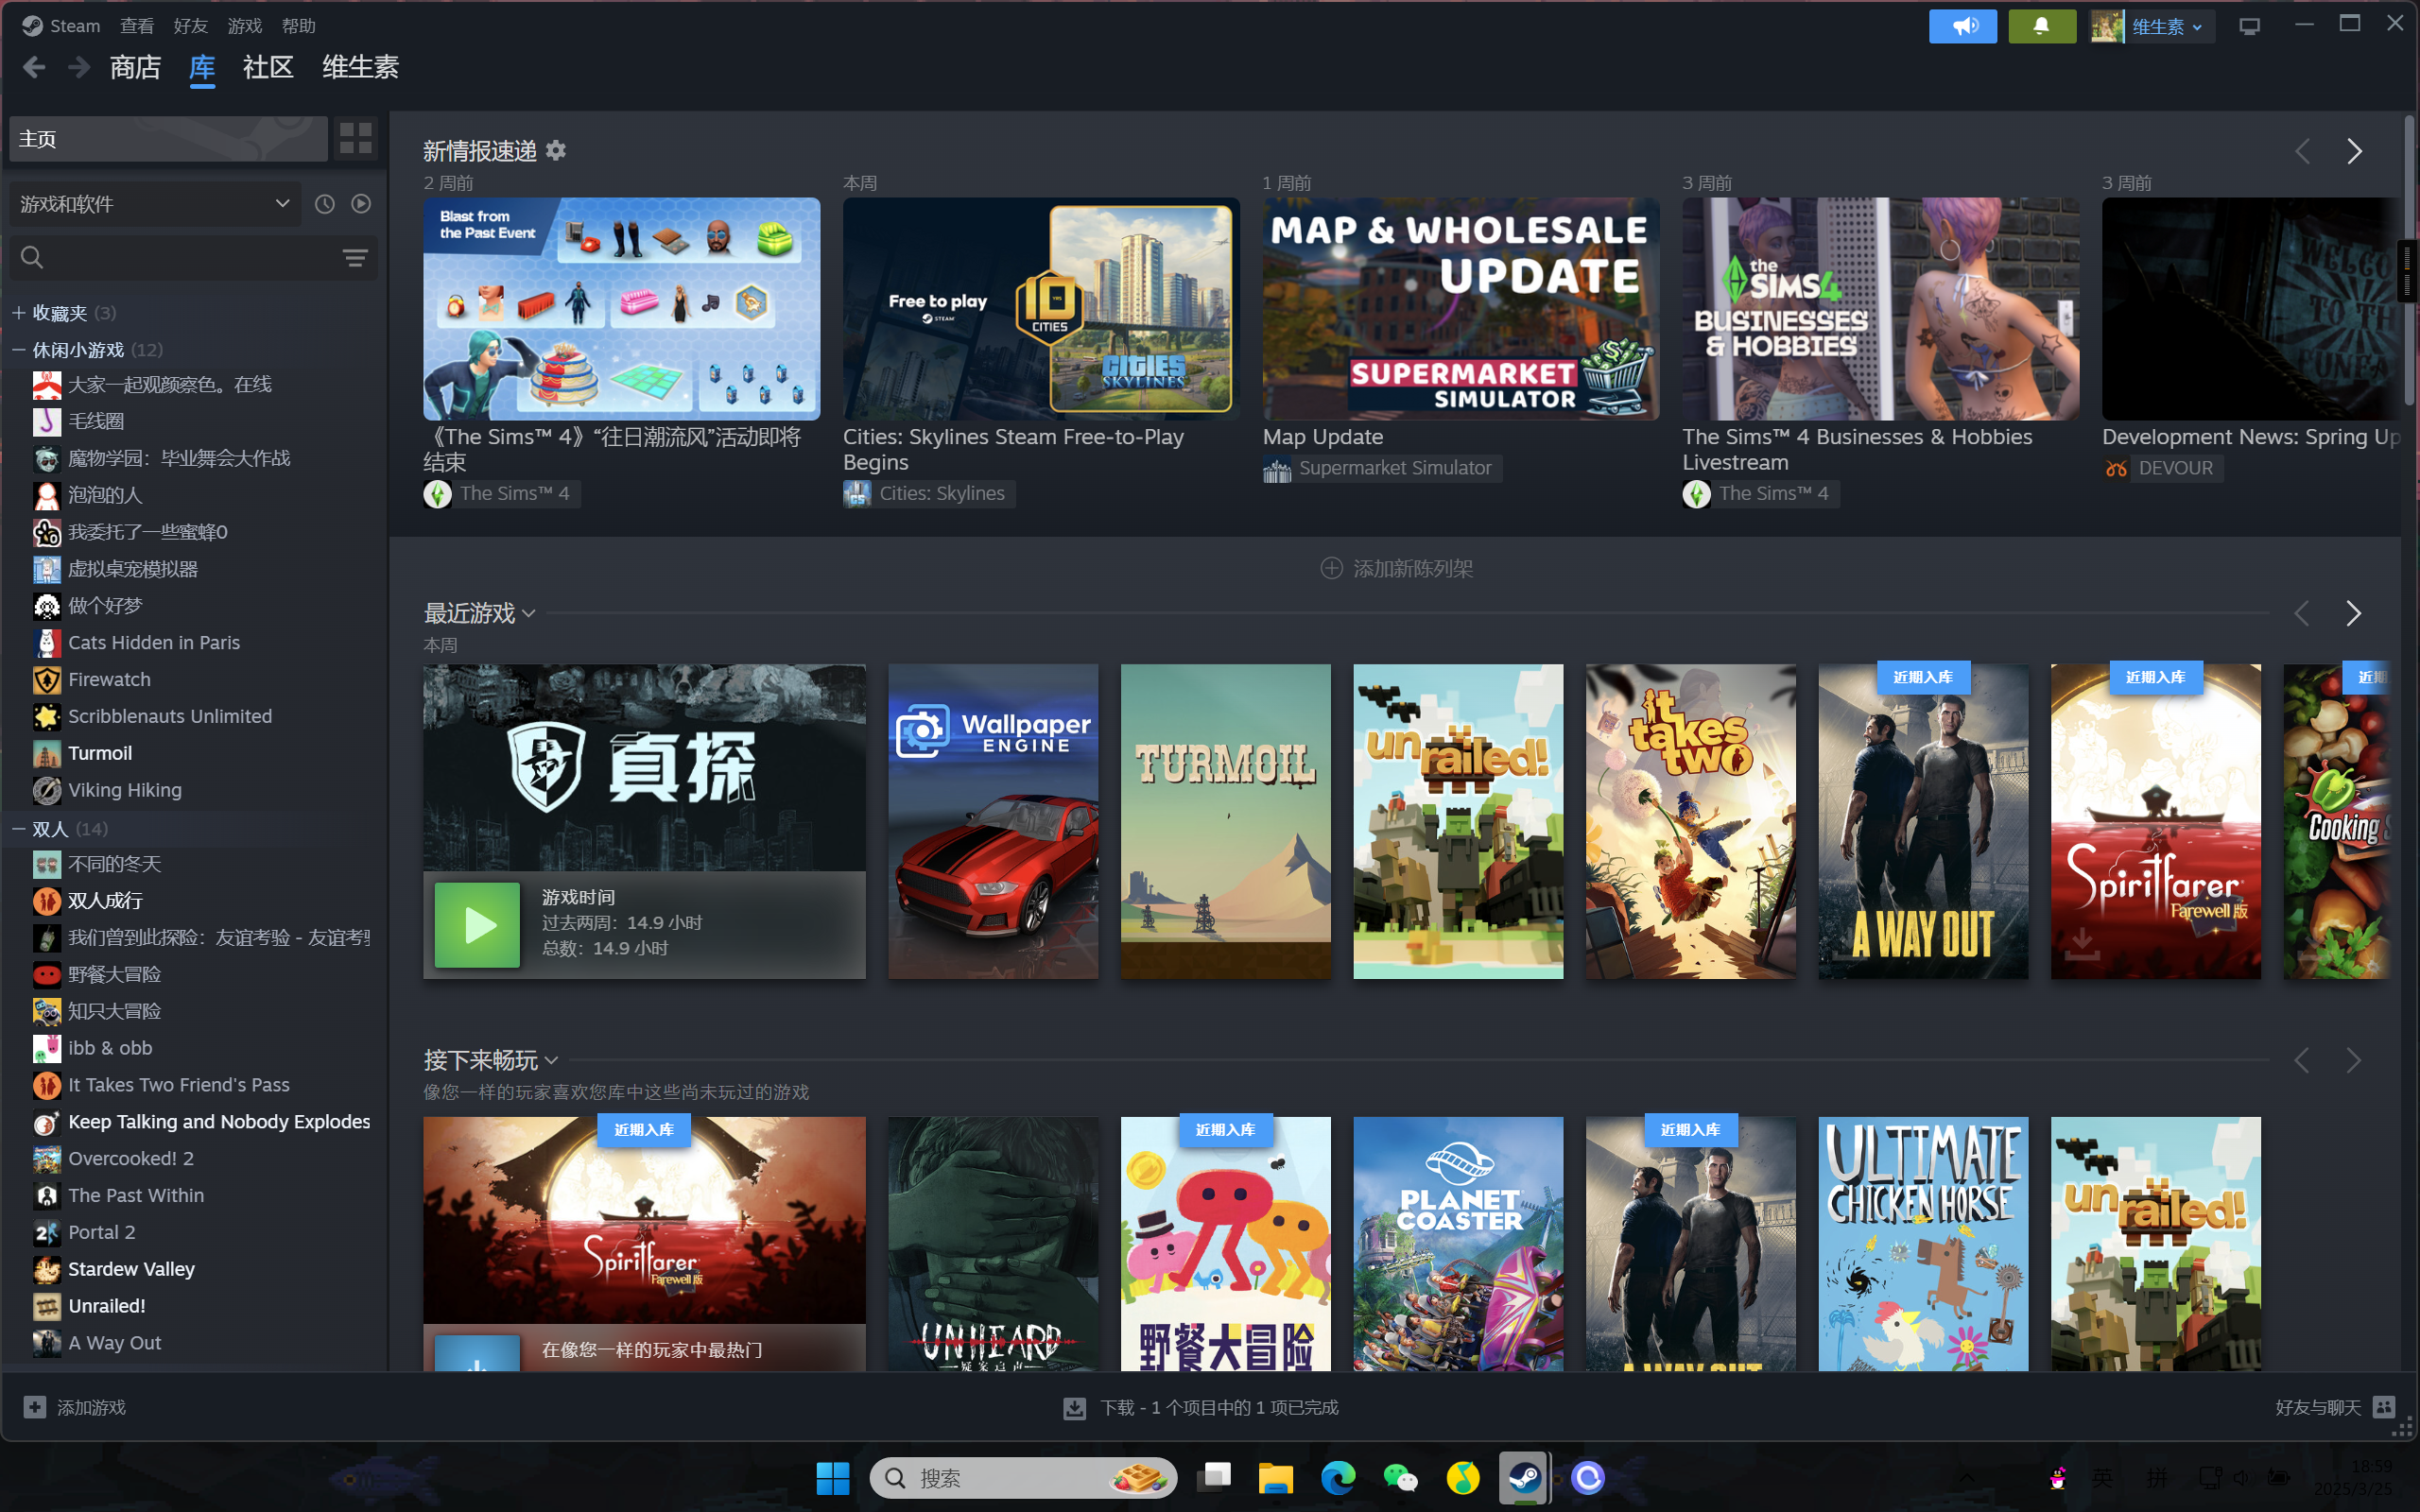Click the 主页 home button
Viewport: 2420px width, 1512px height.
pos(168,138)
